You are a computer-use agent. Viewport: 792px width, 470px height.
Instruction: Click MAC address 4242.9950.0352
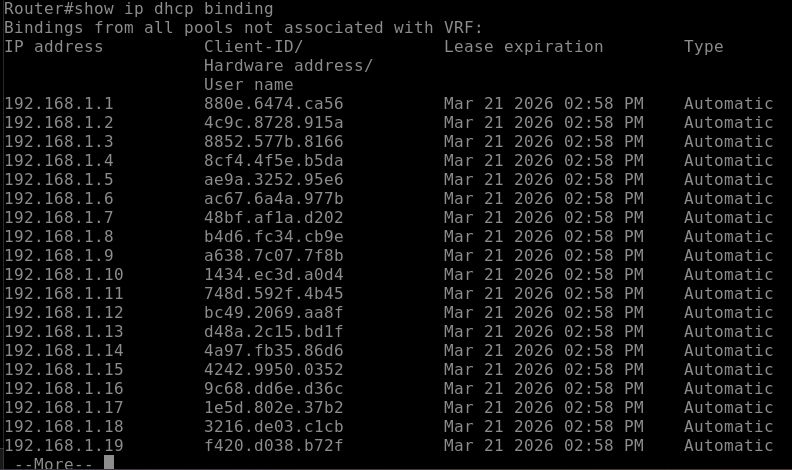point(273,370)
